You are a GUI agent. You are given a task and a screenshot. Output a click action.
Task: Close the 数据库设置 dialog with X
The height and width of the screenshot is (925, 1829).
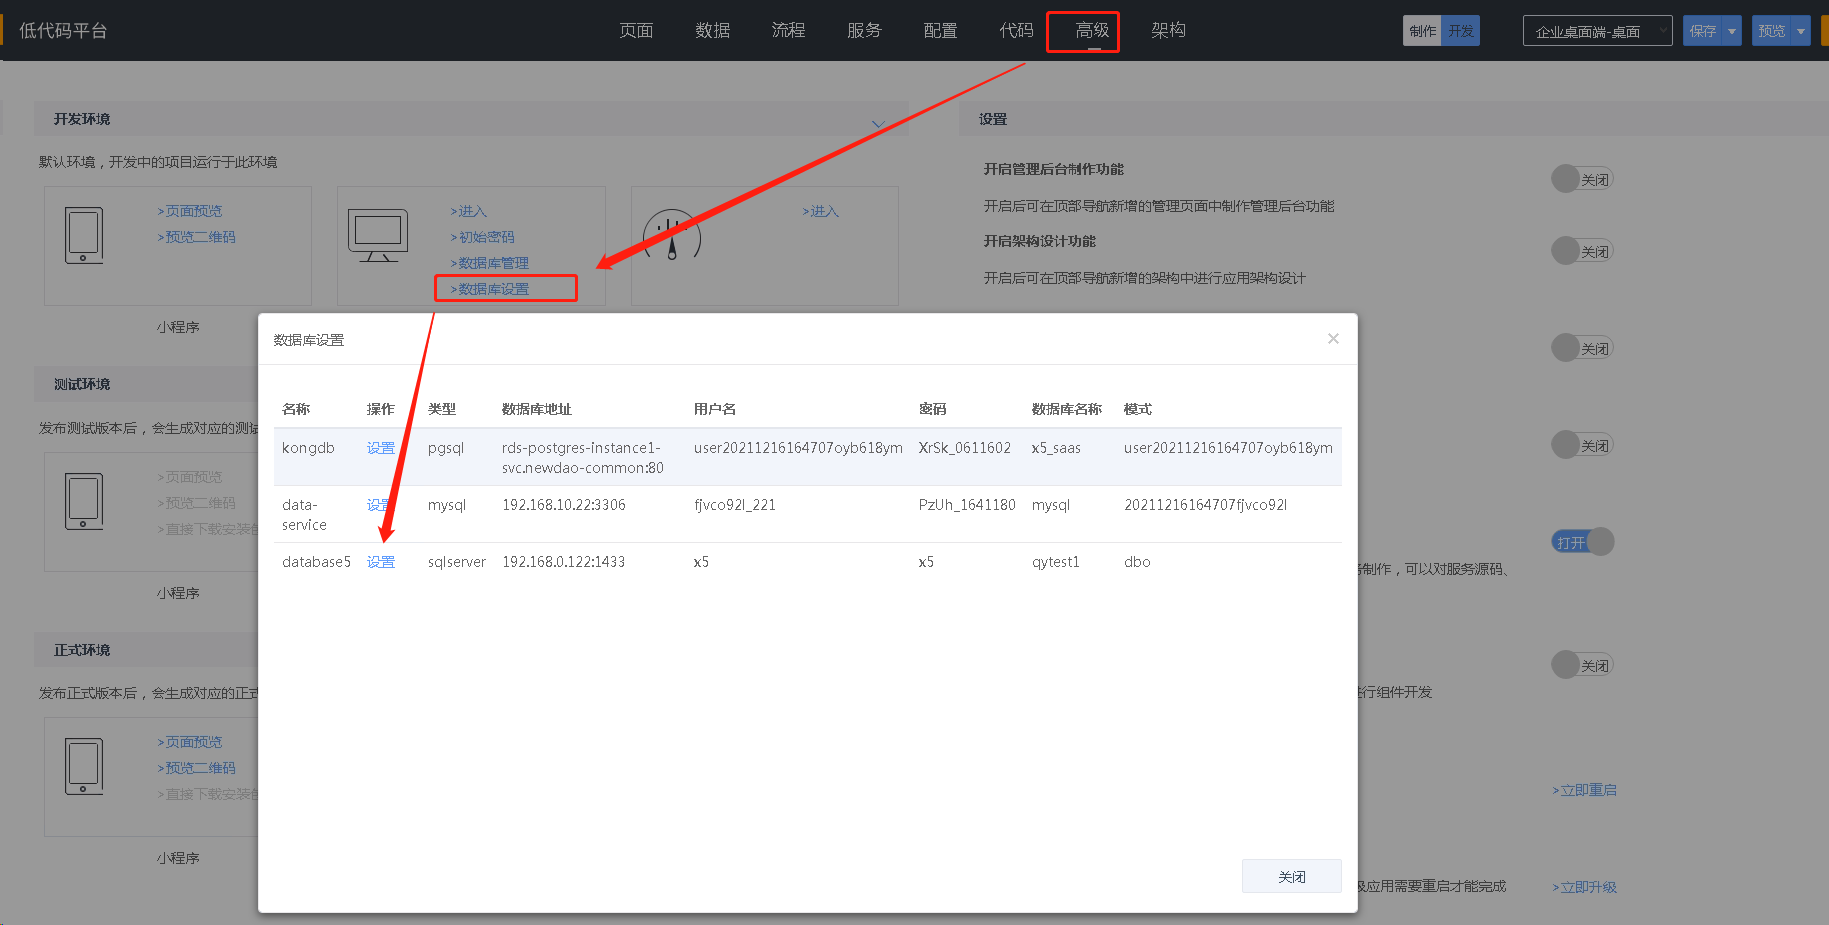click(1333, 339)
